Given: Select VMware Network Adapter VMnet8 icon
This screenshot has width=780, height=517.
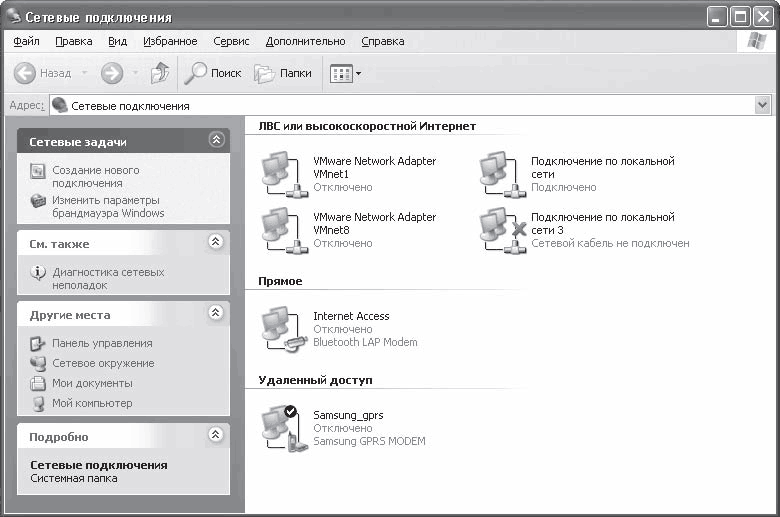Looking at the screenshot, I should 285,230.
